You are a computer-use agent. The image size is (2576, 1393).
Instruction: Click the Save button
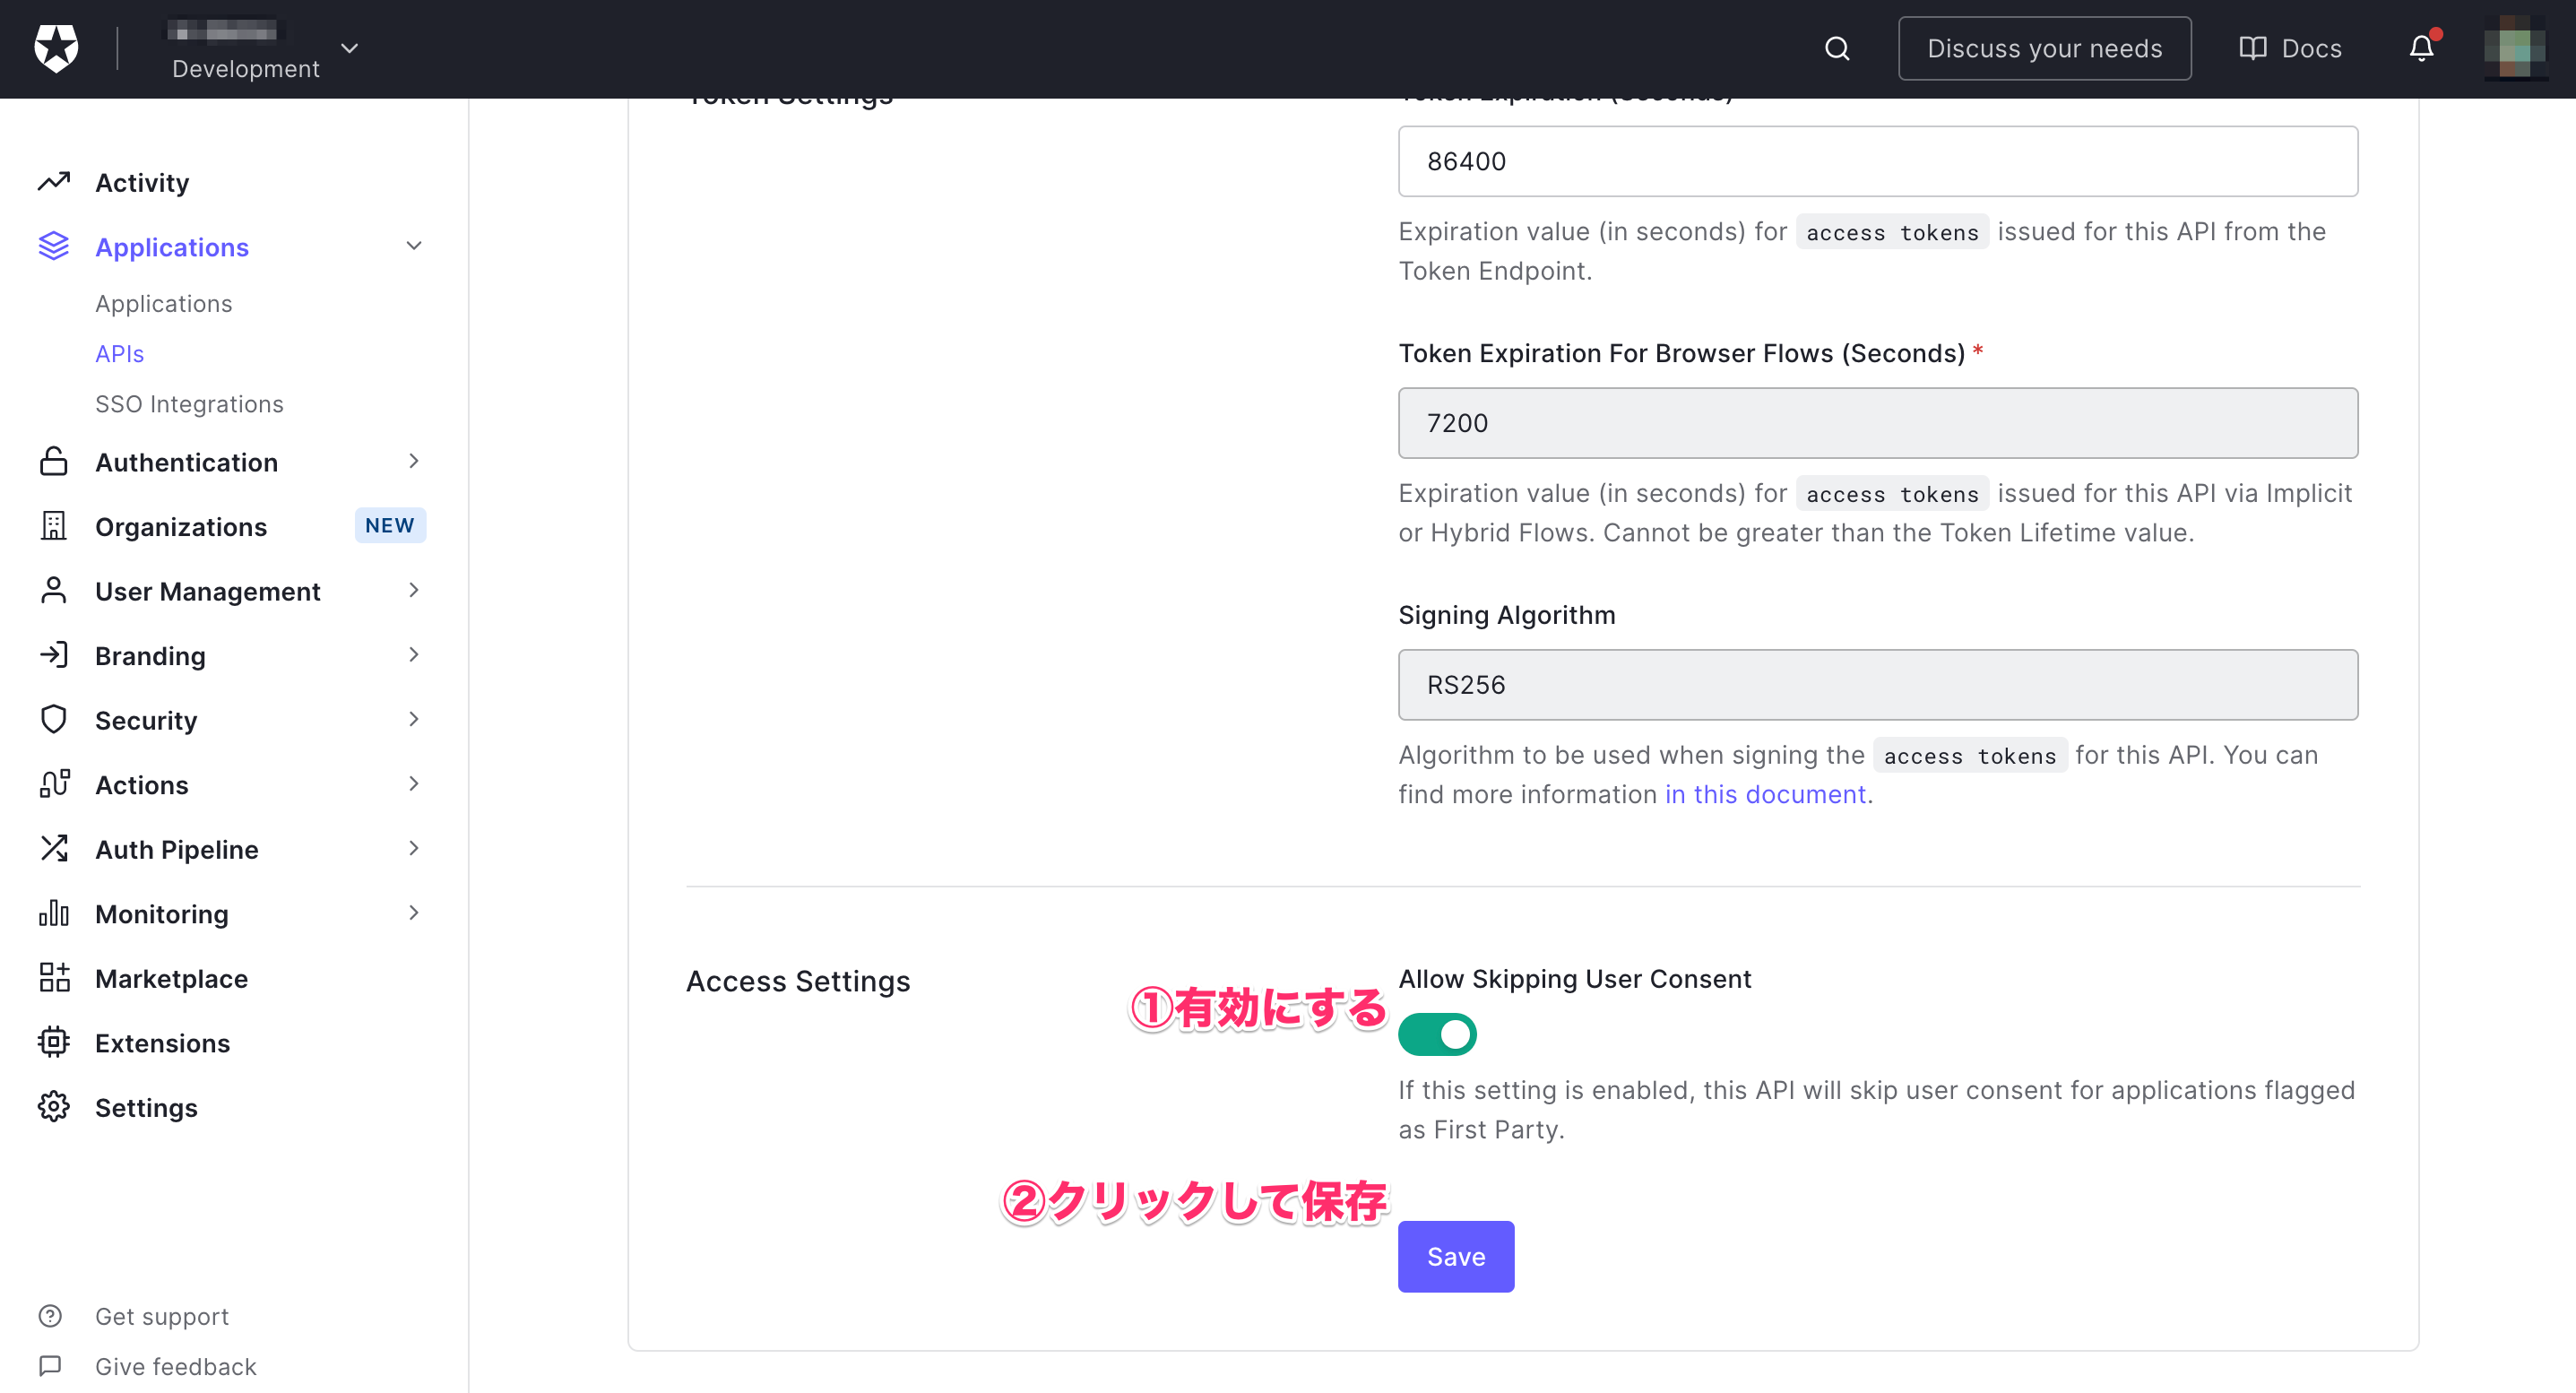point(1455,1256)
